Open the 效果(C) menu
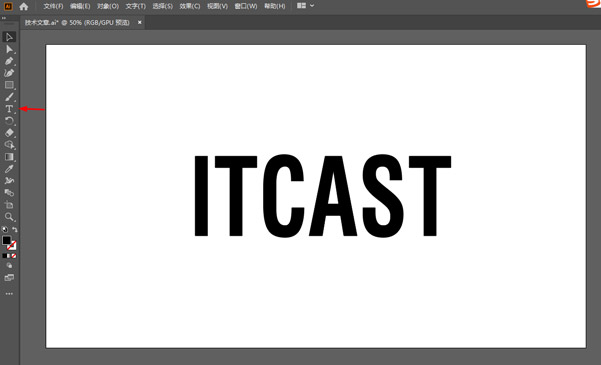Image resolution: width=601 pixels, height=365 pixels. pos(190,6)
